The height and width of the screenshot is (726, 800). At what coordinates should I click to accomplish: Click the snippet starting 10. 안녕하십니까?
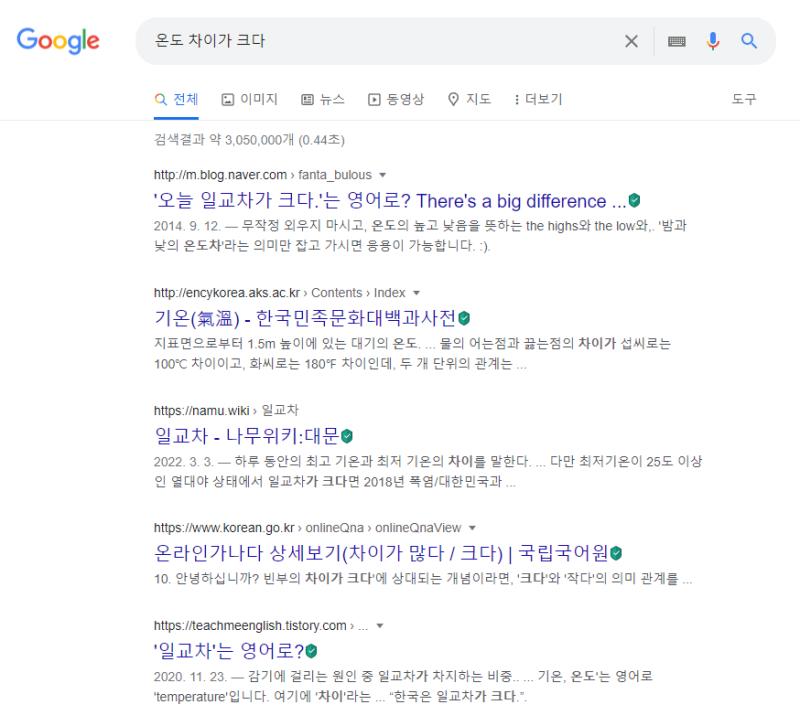tap(423, 579)
